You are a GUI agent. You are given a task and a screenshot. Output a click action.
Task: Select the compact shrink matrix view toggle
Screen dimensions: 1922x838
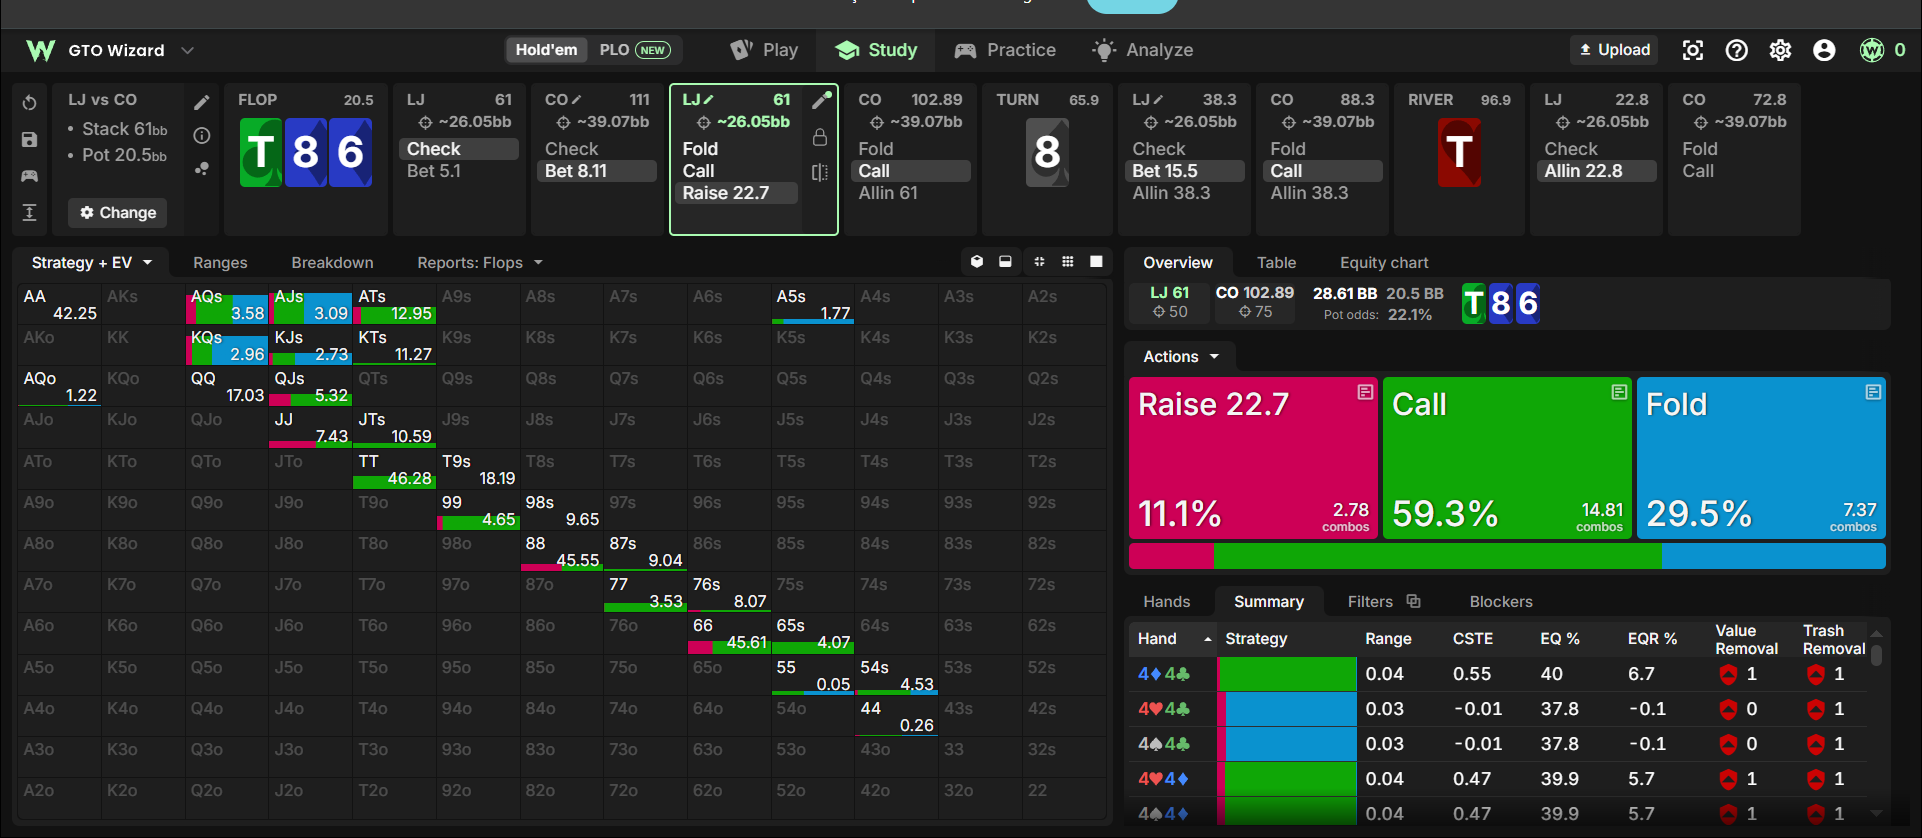[x=1040, y=262]
